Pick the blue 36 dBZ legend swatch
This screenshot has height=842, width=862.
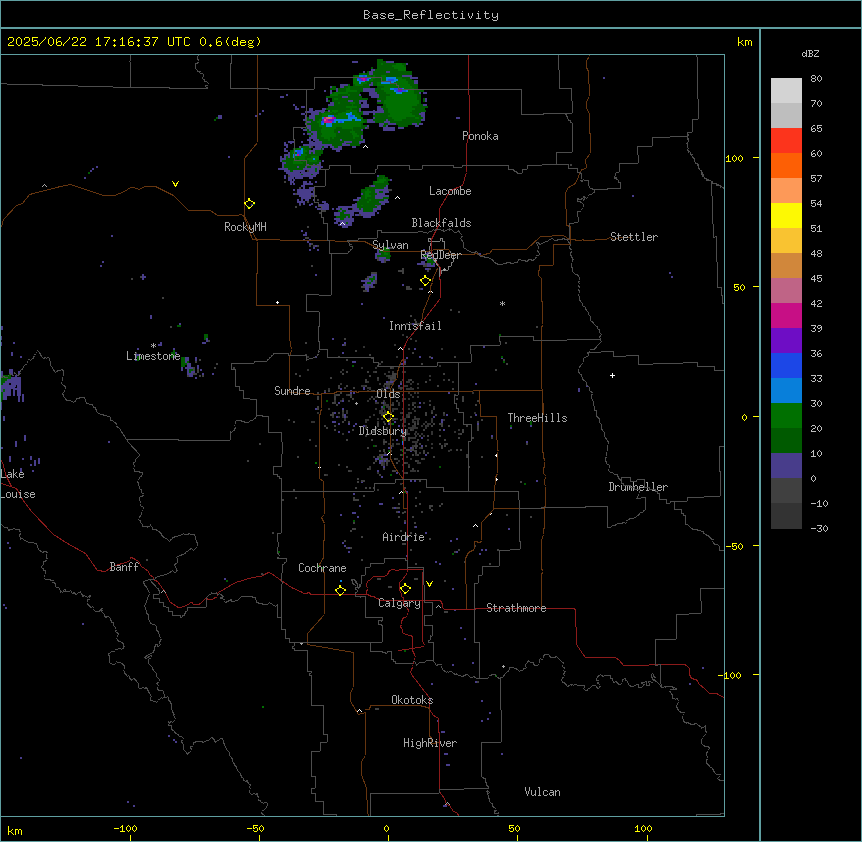pos(786,365)
